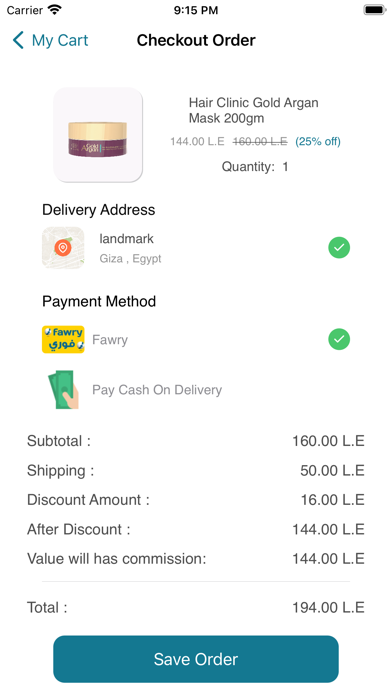Tap the Fawry yellow logo icon
The height and width of the screenshot is (696, 392).
click(63, 340)
